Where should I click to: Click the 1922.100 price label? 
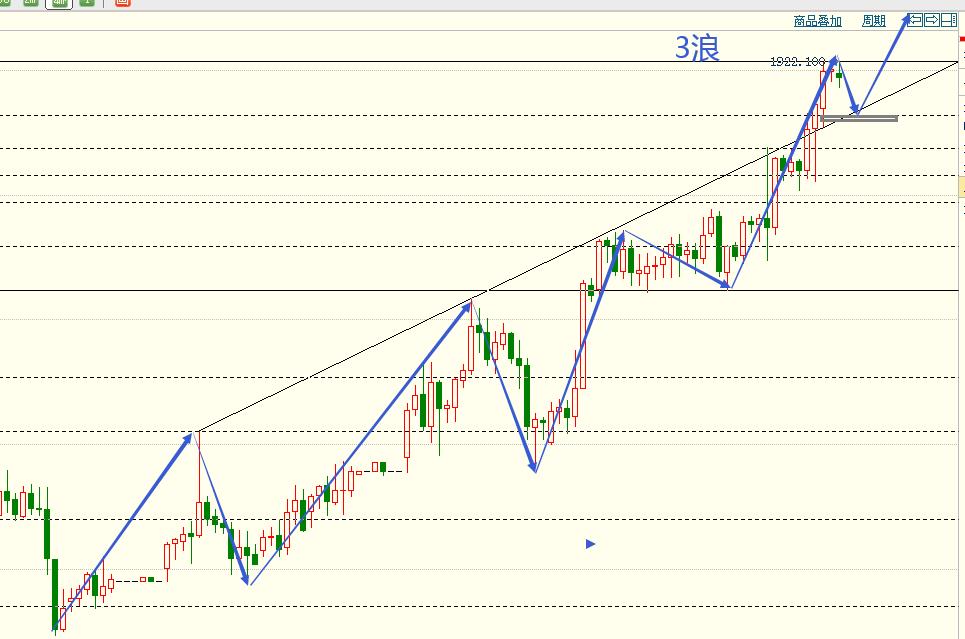tap(797, 62)
